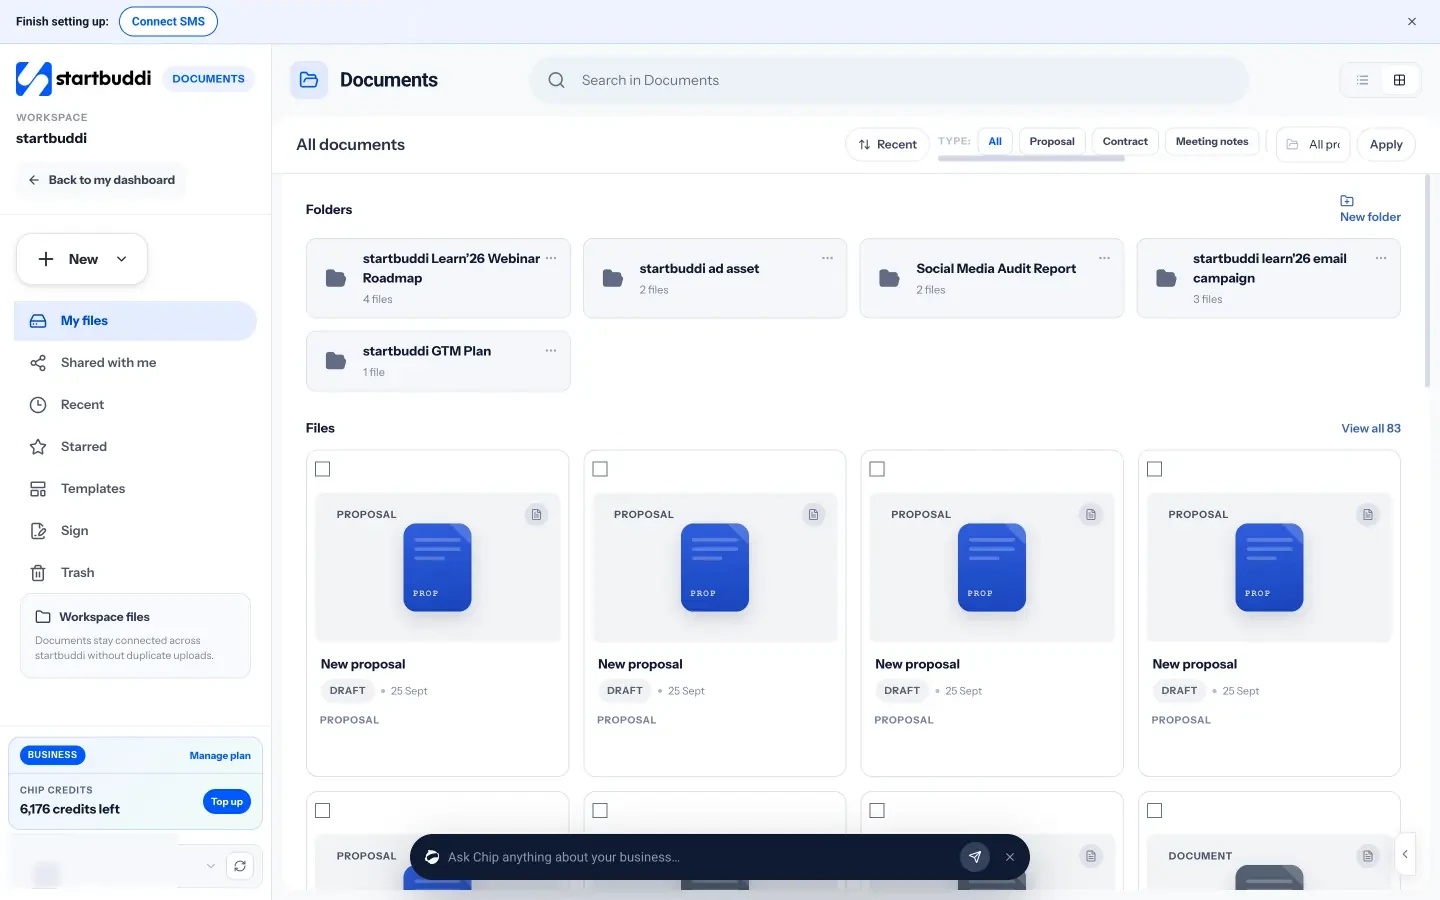Go Back to my dashboard
Screen dimensions: 1440x900
(101, 180)
